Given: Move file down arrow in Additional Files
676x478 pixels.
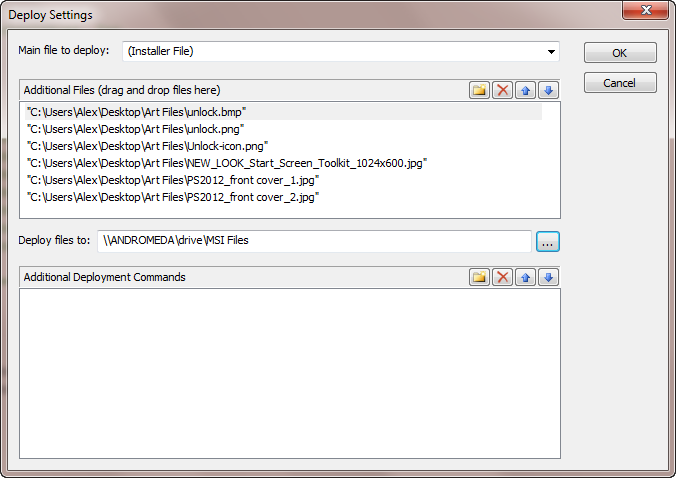Looking at the screenshot, I should pyautogui.click(x=548, y=90).
